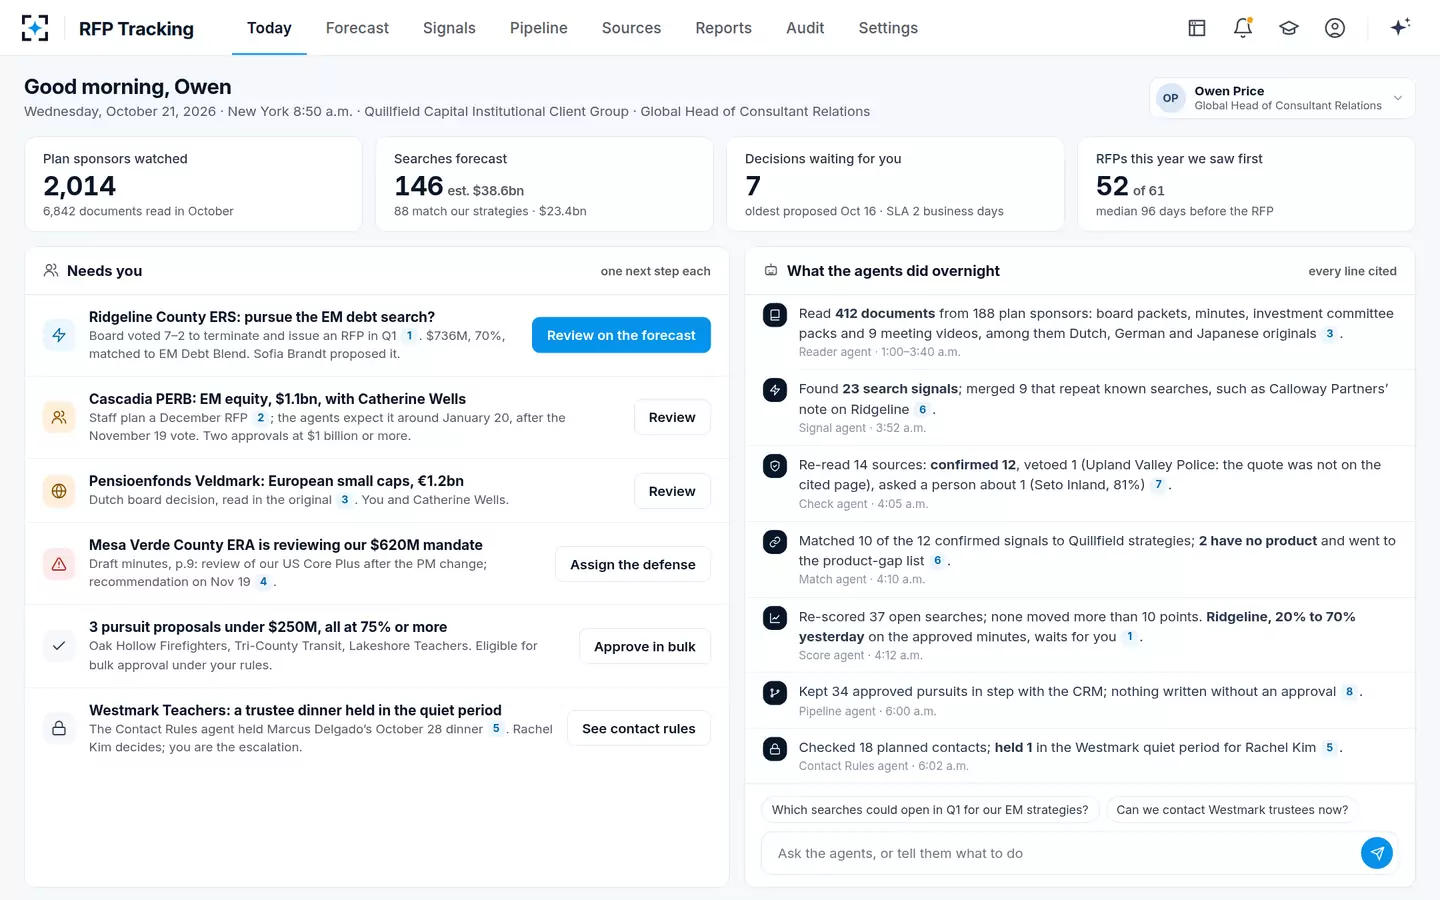Open citation 8 on the Pipeline agent line

[1349, 692]
